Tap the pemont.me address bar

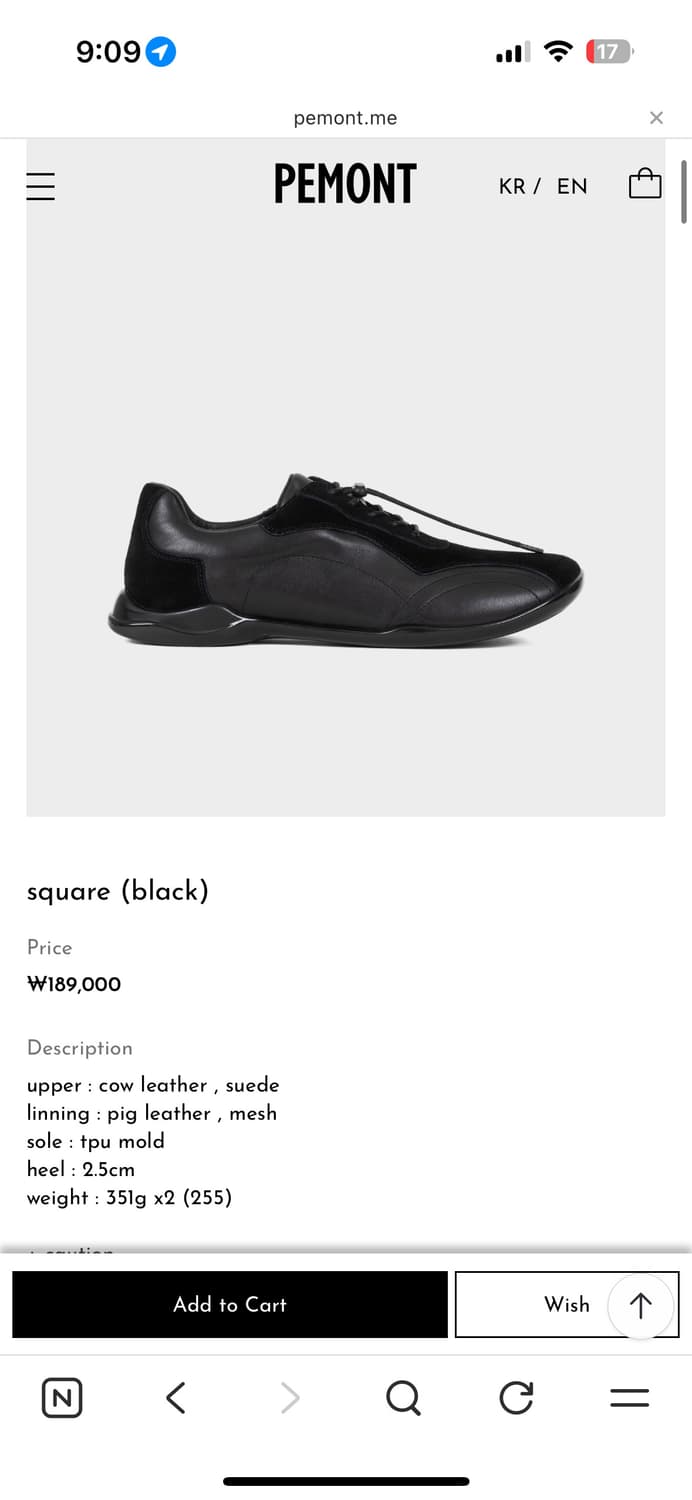pyautogui.click(x=345, y=118)
